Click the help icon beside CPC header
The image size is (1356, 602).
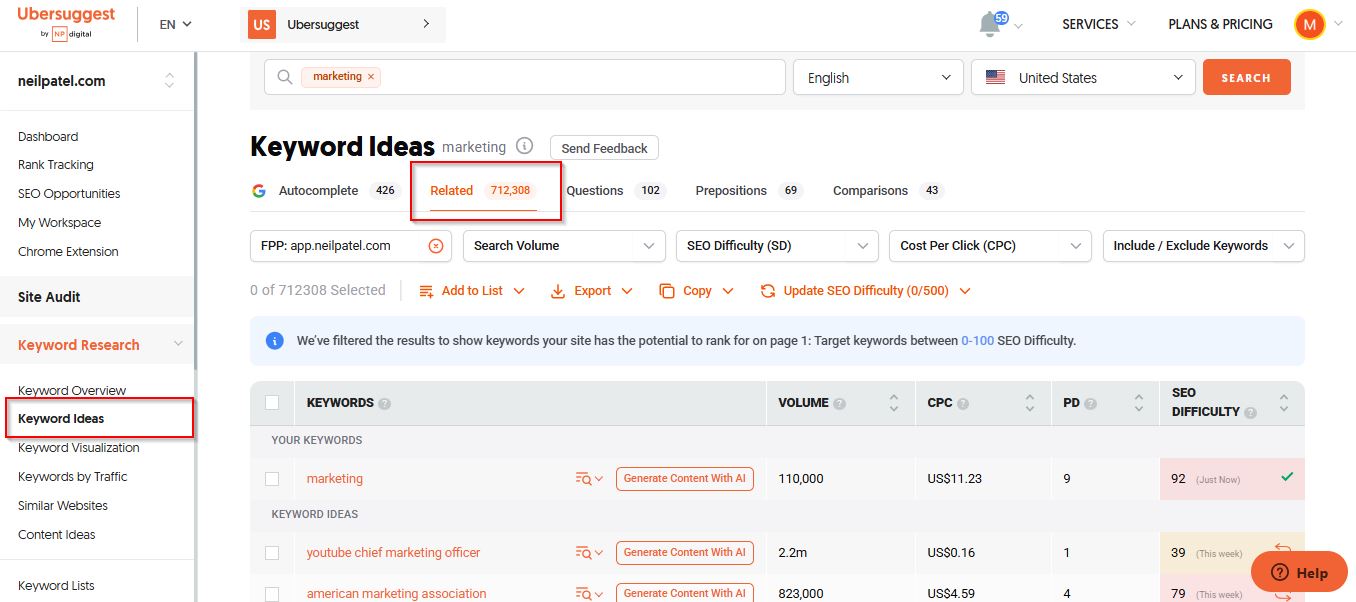point(963,403)
